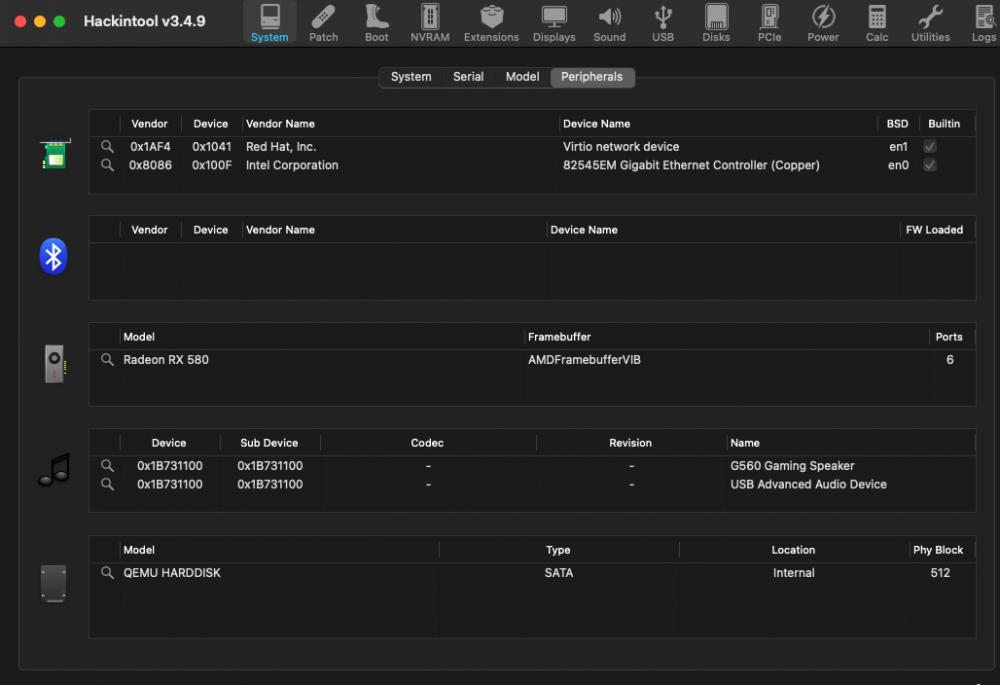
Task: Click the USB Advanced Audio Device name
Action: [808, 484]
